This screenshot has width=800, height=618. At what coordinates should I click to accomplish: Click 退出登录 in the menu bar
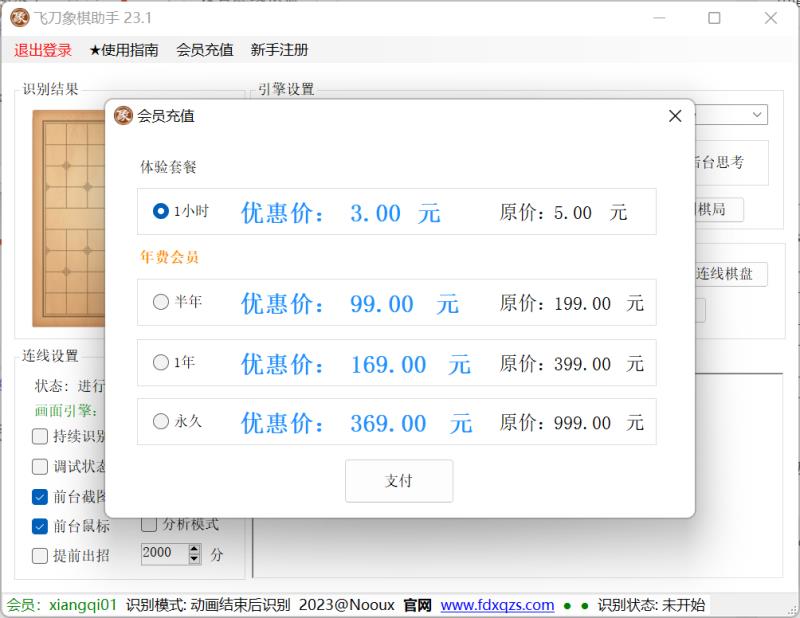tap(43, 50)
